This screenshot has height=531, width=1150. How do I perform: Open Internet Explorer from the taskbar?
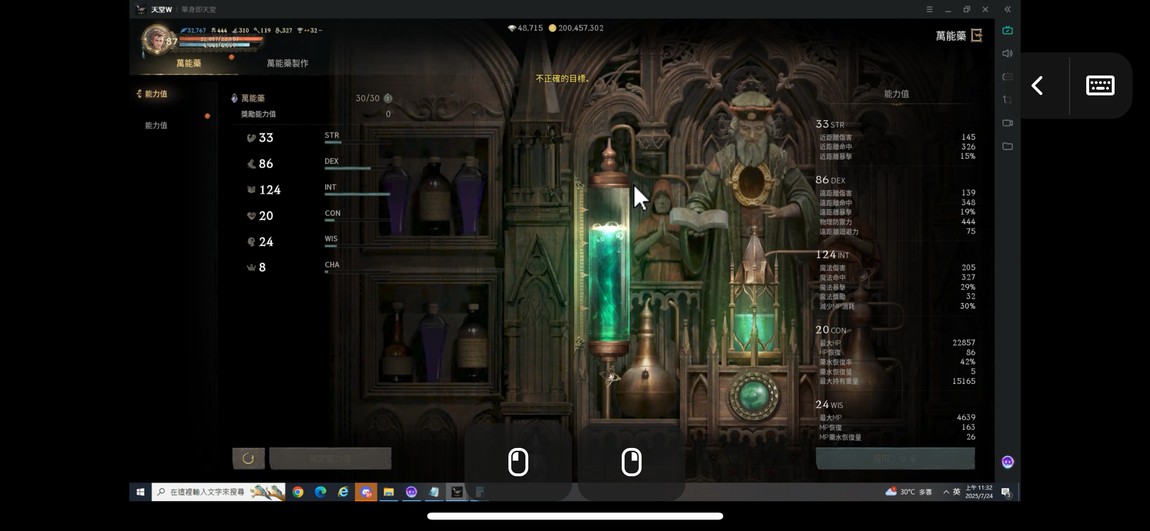(343, 492)
